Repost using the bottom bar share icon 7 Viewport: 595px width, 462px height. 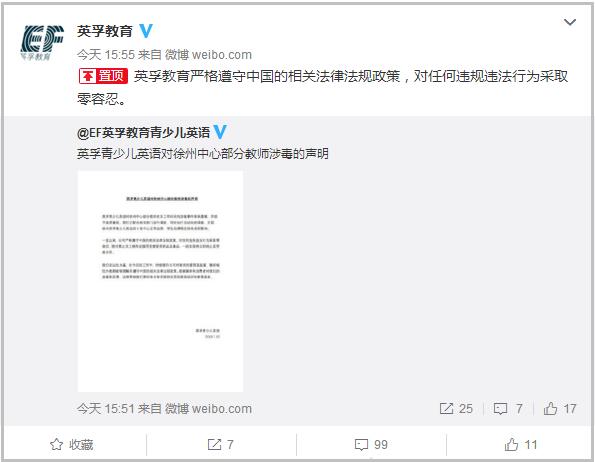pos(220,444)
